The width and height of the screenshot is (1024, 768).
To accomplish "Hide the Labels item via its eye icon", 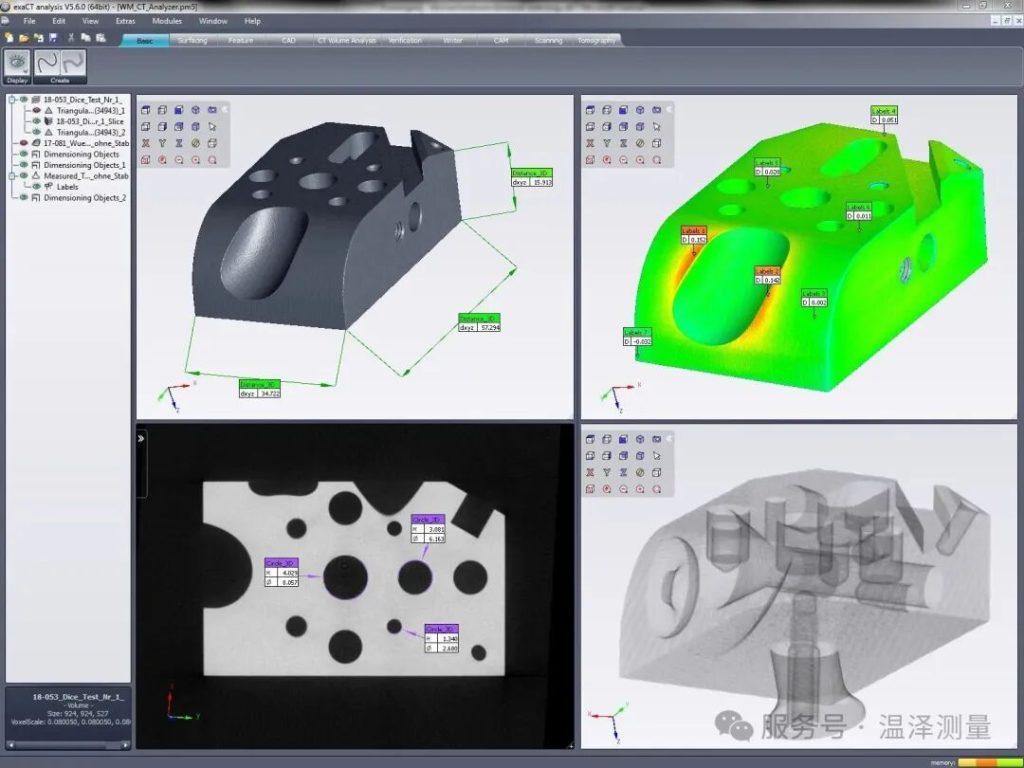I will click(x=36, y=186).
